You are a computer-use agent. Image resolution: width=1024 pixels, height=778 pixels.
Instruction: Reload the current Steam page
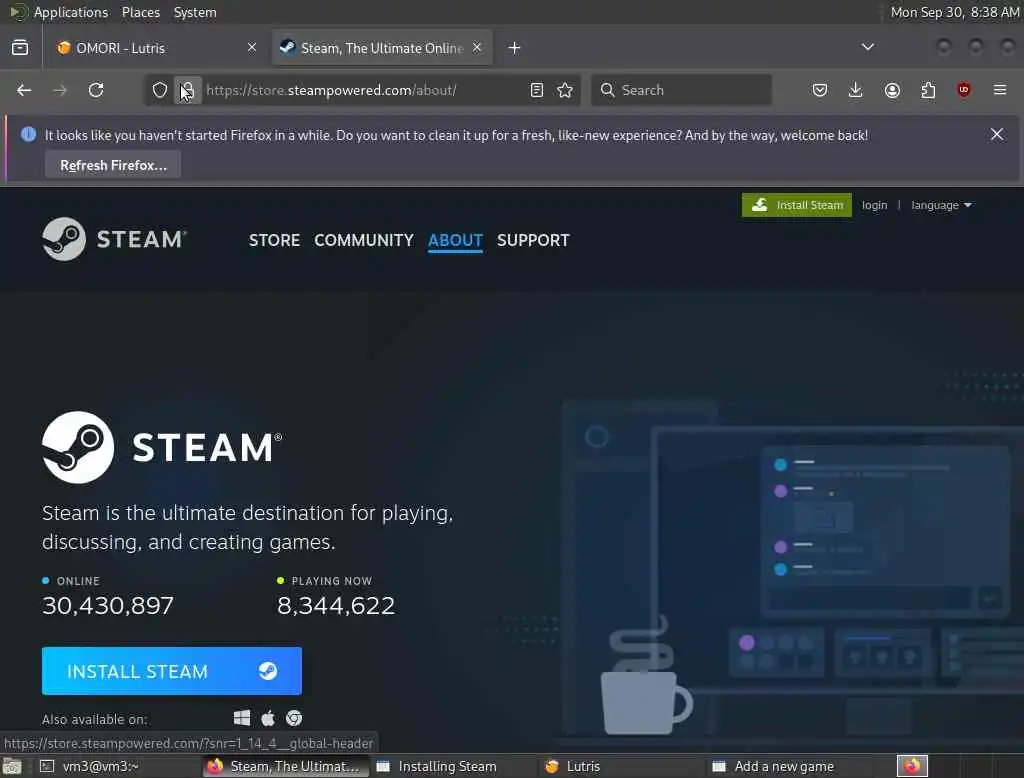click(x=96, y=90)
